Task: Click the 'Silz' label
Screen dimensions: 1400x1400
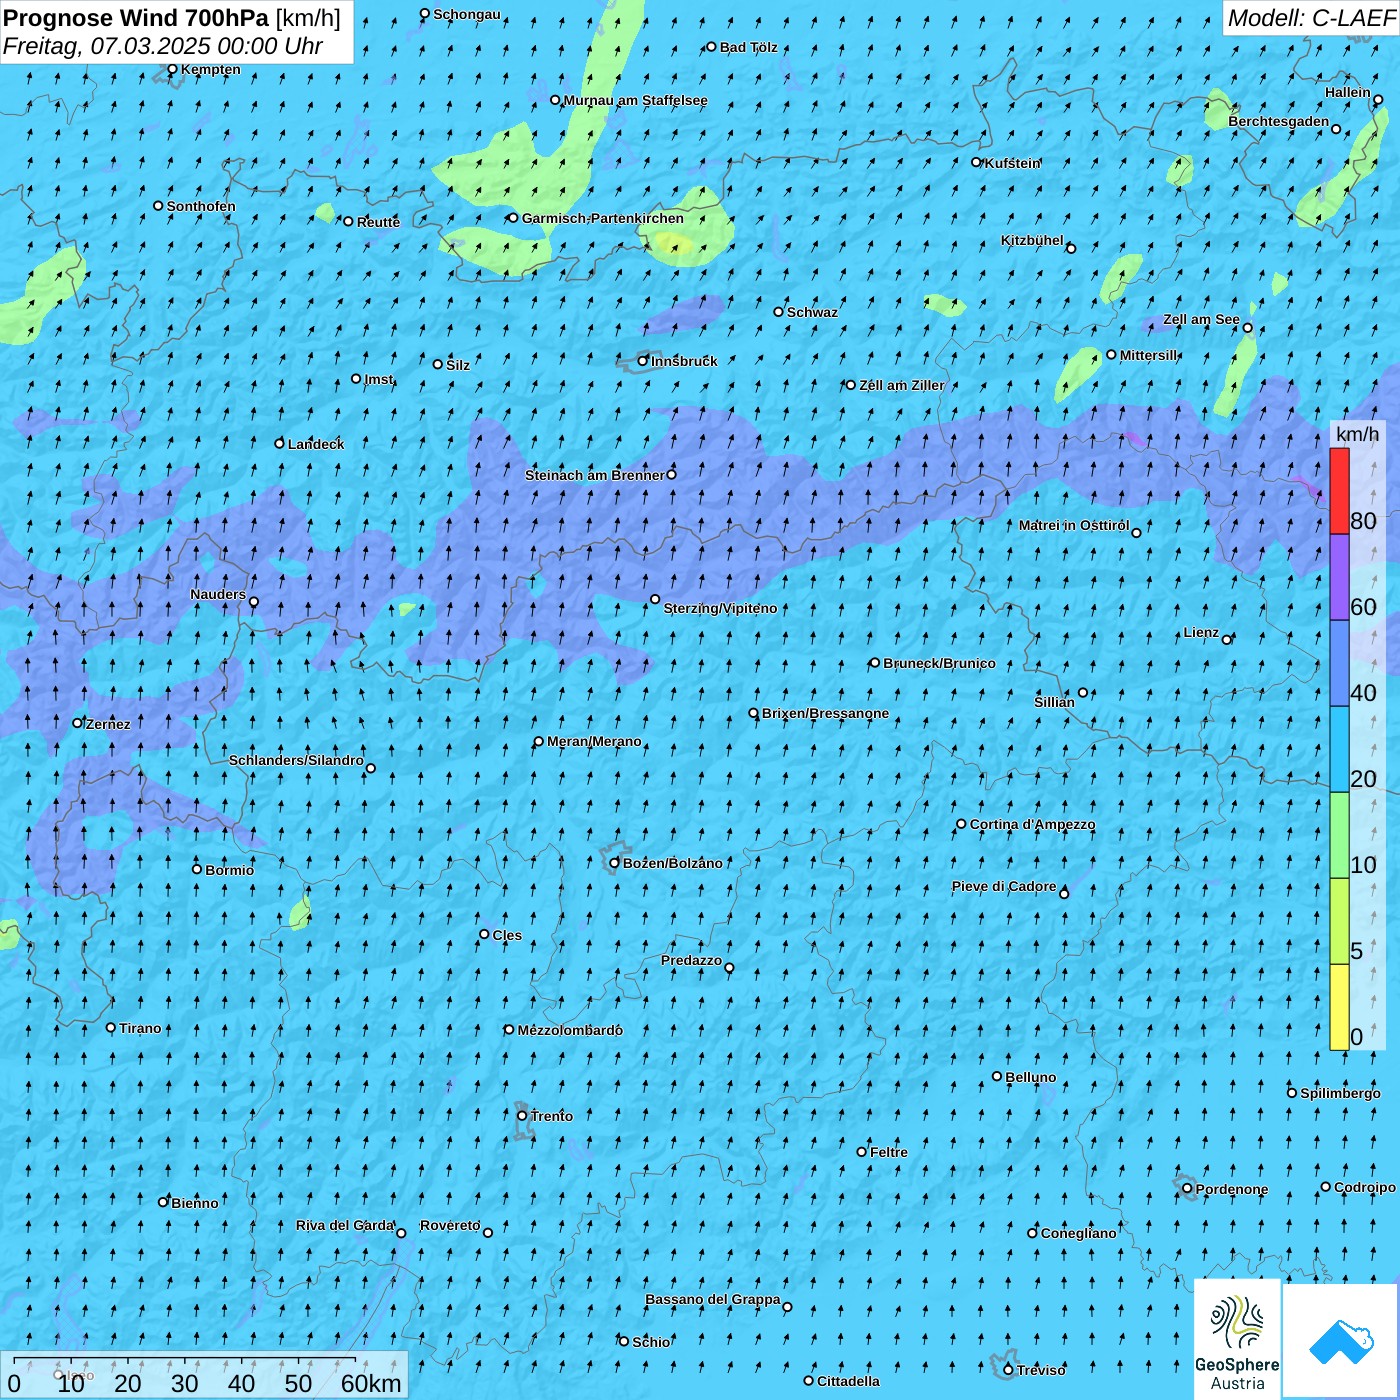Action: point(458,365)
